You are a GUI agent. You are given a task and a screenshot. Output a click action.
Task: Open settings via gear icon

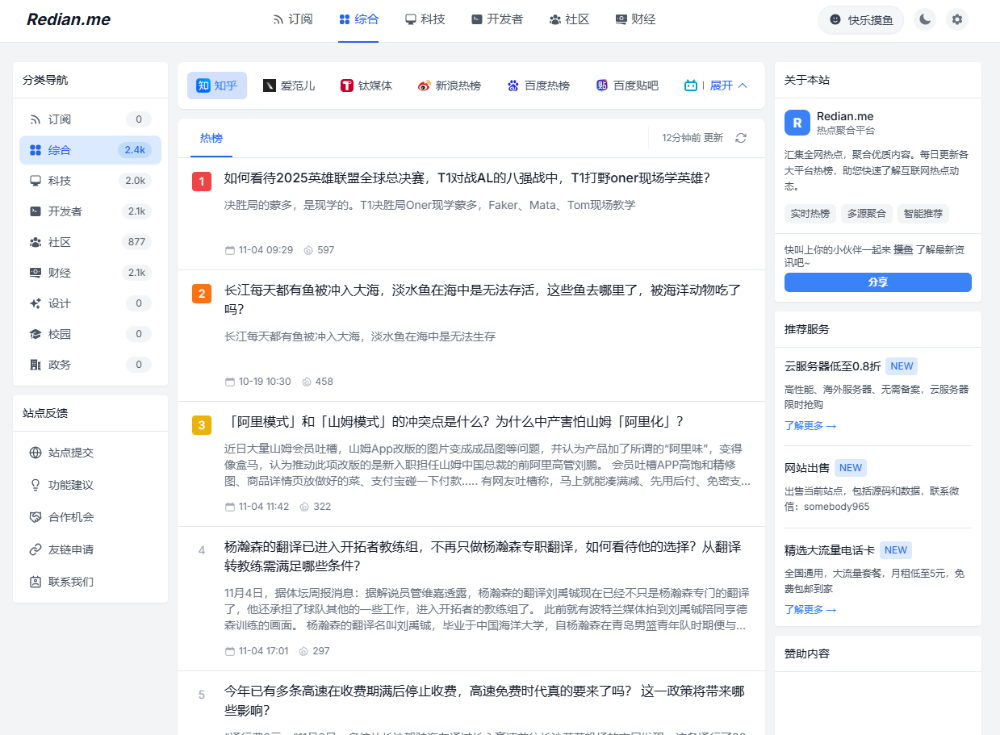click(957, 19)
